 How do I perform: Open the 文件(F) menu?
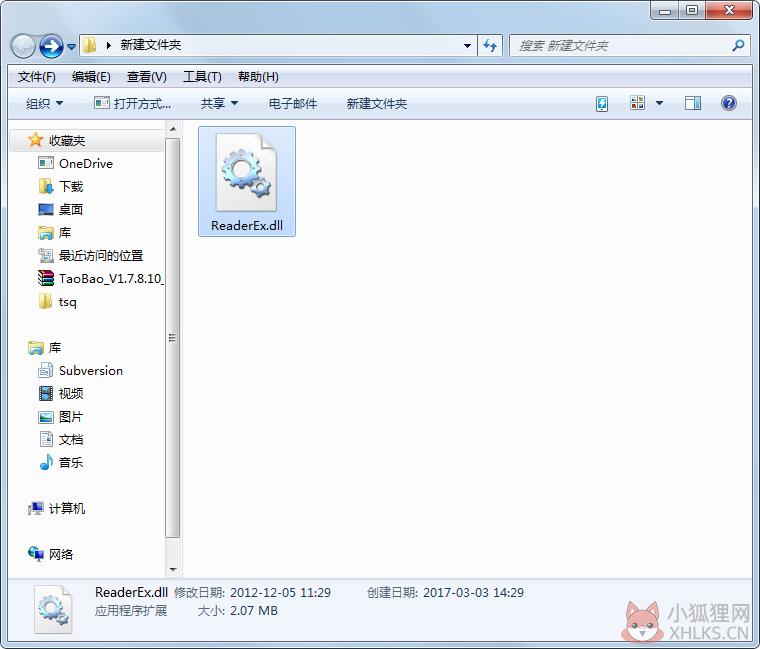point(37,77)
